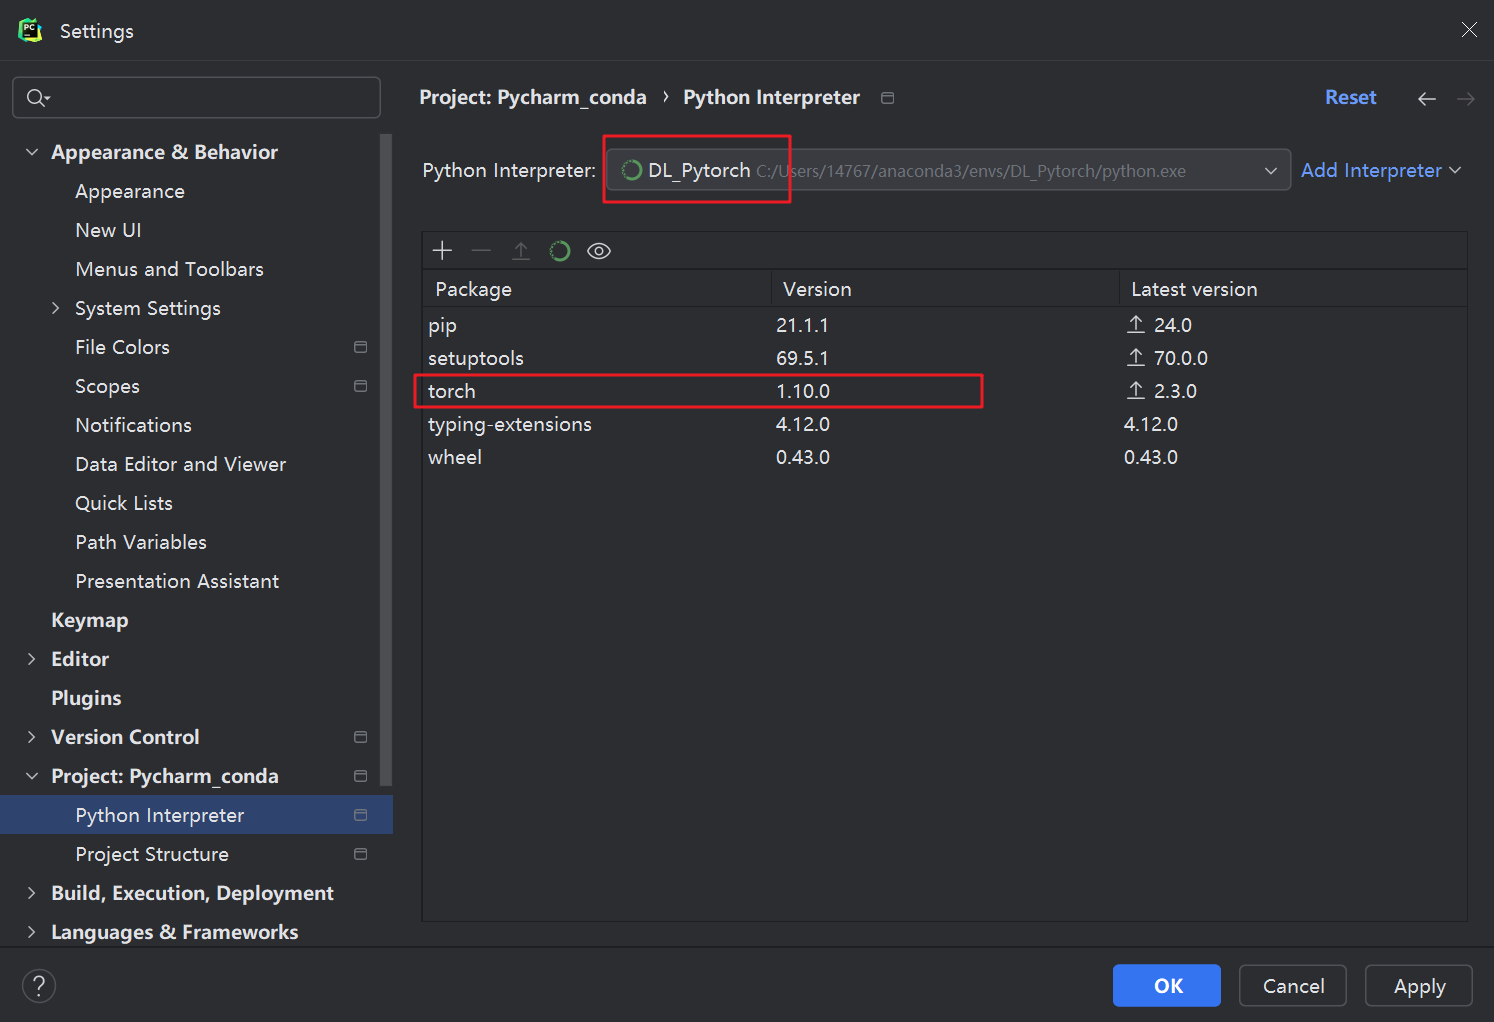Image resolution: width=1494 pixels, height=1022 pixels.
Task: Close the Settings dialog
Action: [x=1469, y=30]
